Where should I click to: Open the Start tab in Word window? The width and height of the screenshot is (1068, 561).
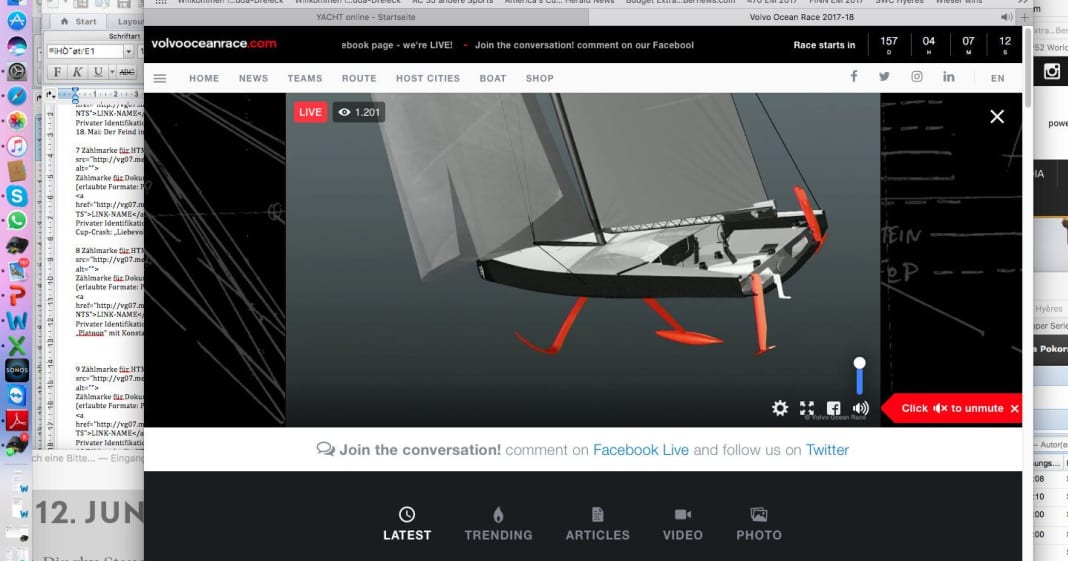coord(80,21)
